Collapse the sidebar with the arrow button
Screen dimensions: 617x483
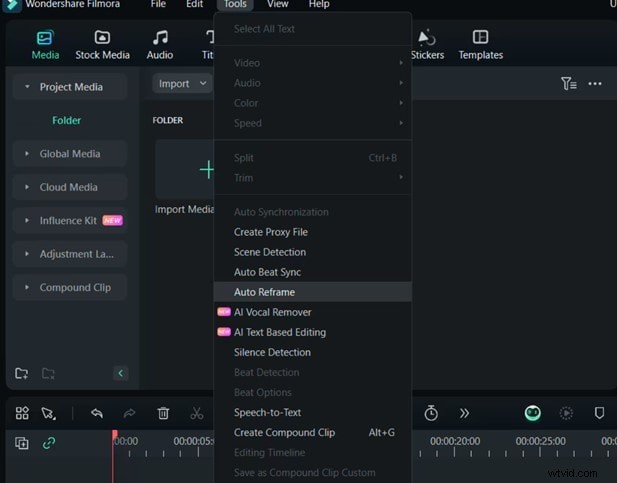121,373
